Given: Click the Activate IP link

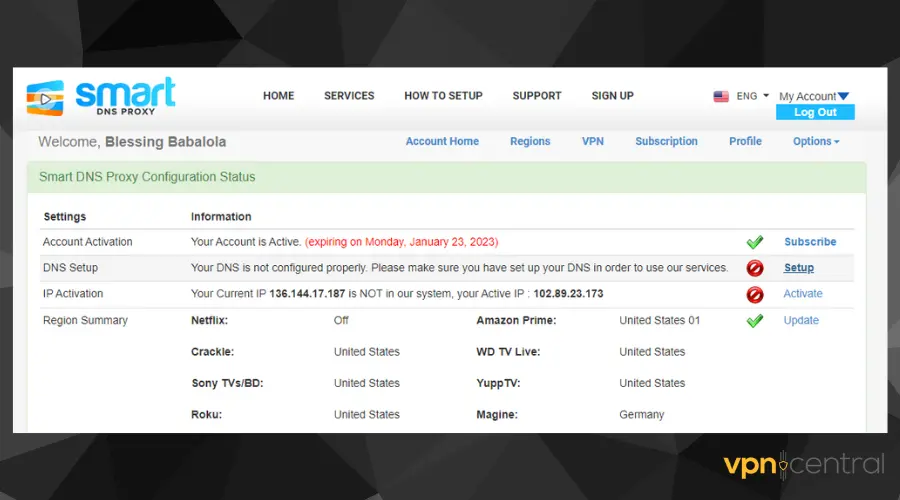Looking at the screenshot, I should (802, 293).
